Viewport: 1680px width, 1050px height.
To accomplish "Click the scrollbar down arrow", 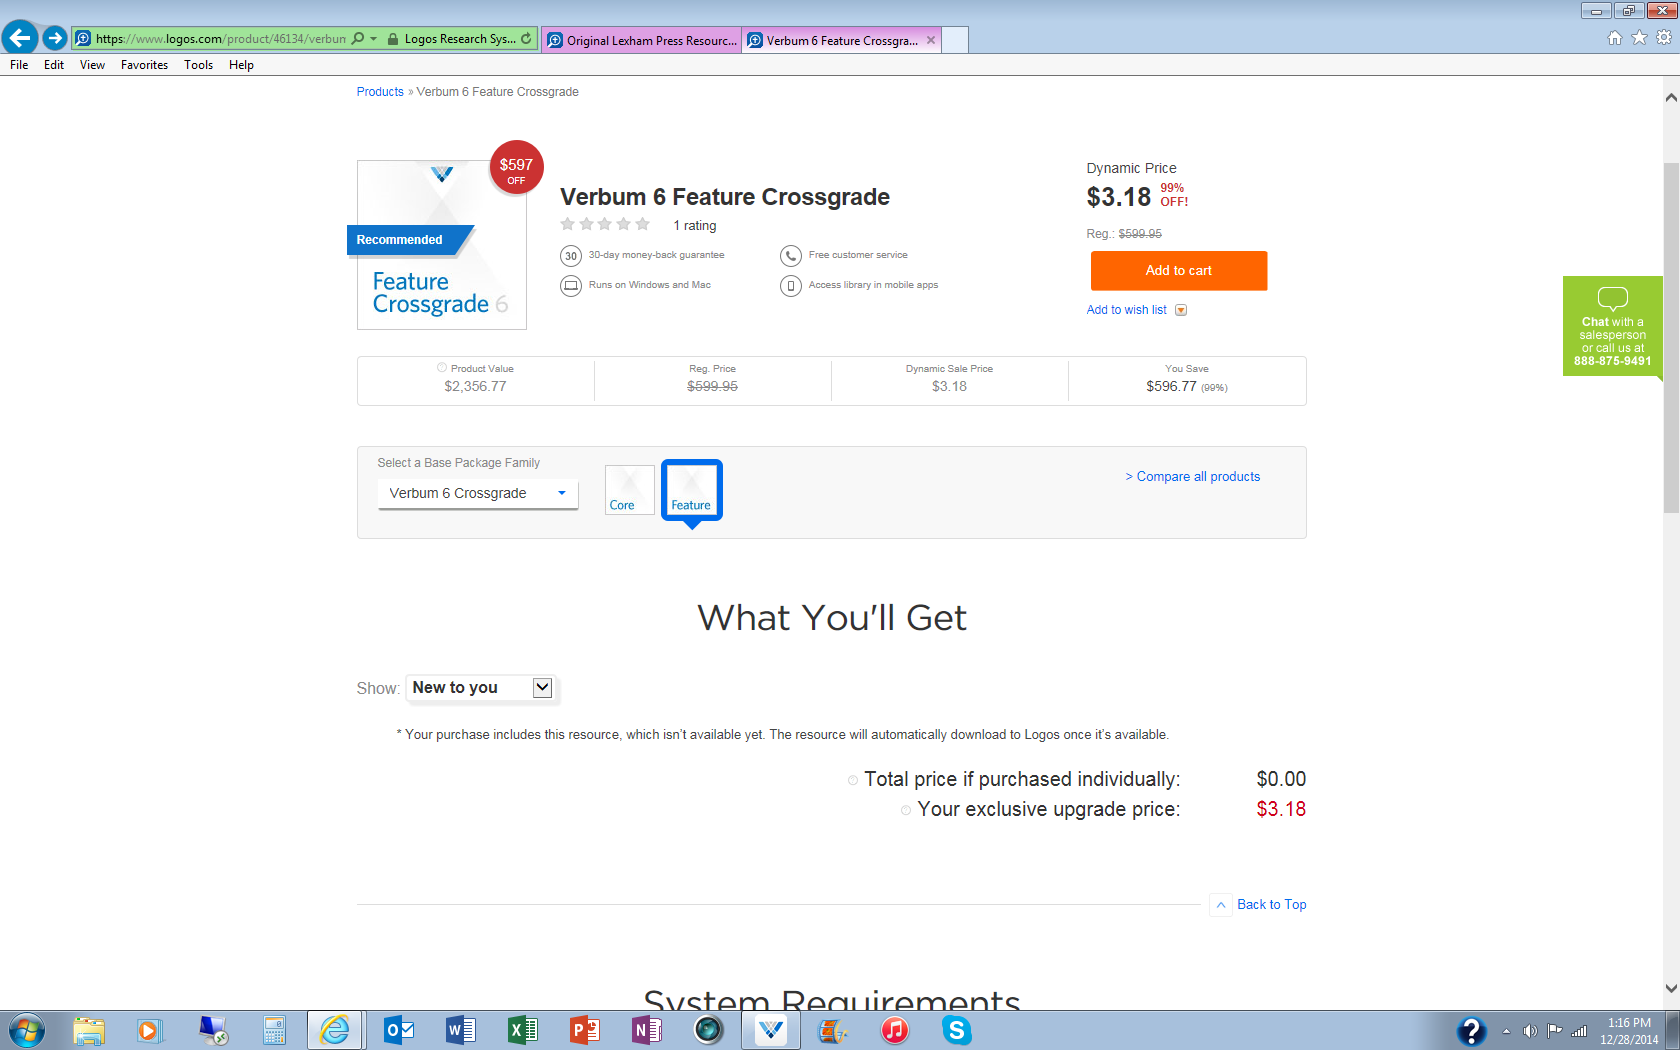I will click(x=1671, y=988).
